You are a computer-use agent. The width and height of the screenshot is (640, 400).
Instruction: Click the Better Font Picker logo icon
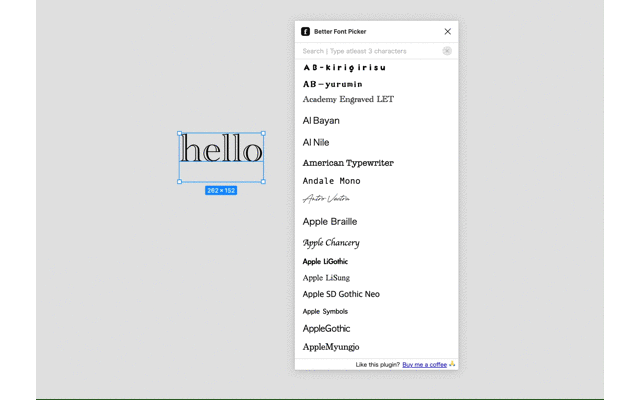coord(305,31)
